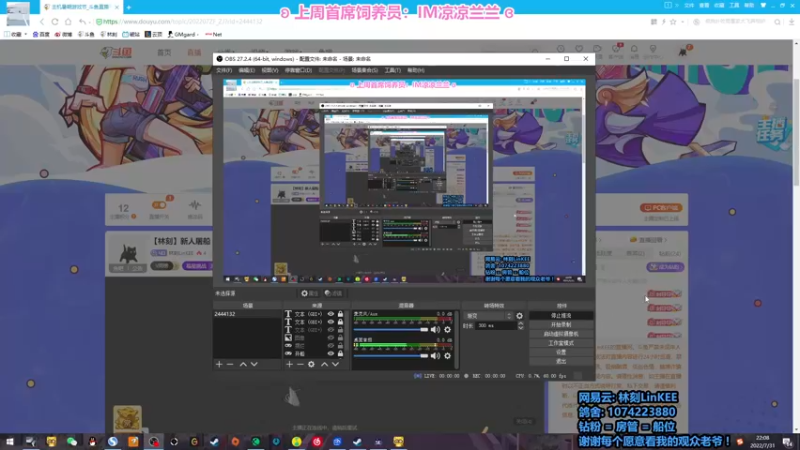The height and width of the screenshot is (450, 800).
Task: Click Stop Streaming button in Controls
Action: tap(561, 316)
